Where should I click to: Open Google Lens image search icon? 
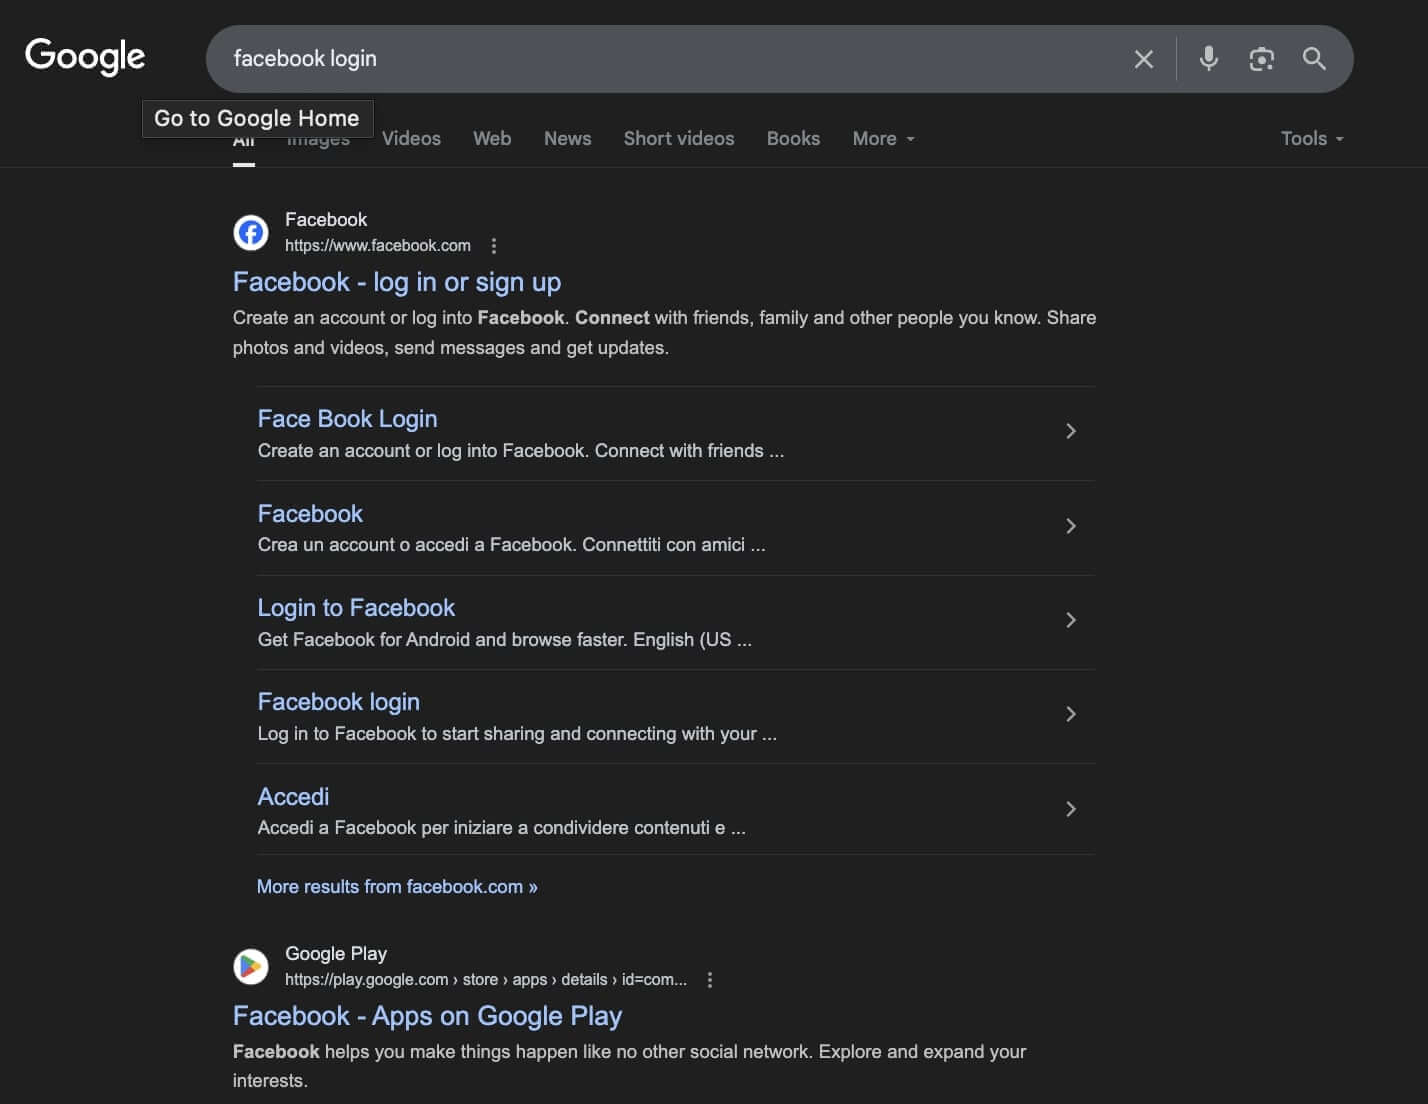pyautogui.click(x=1261, y=59)
